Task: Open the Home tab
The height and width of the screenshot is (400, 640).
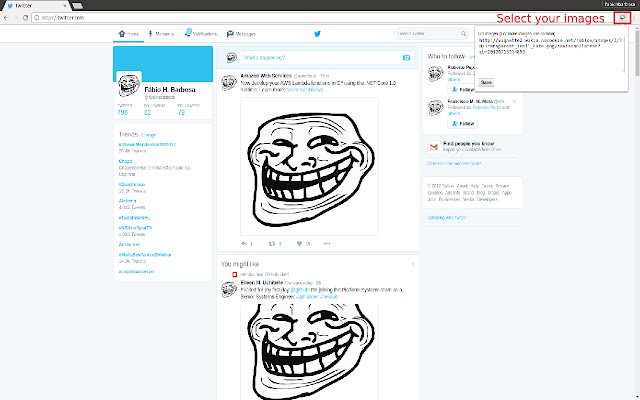Action: click(x=129, y=34)
